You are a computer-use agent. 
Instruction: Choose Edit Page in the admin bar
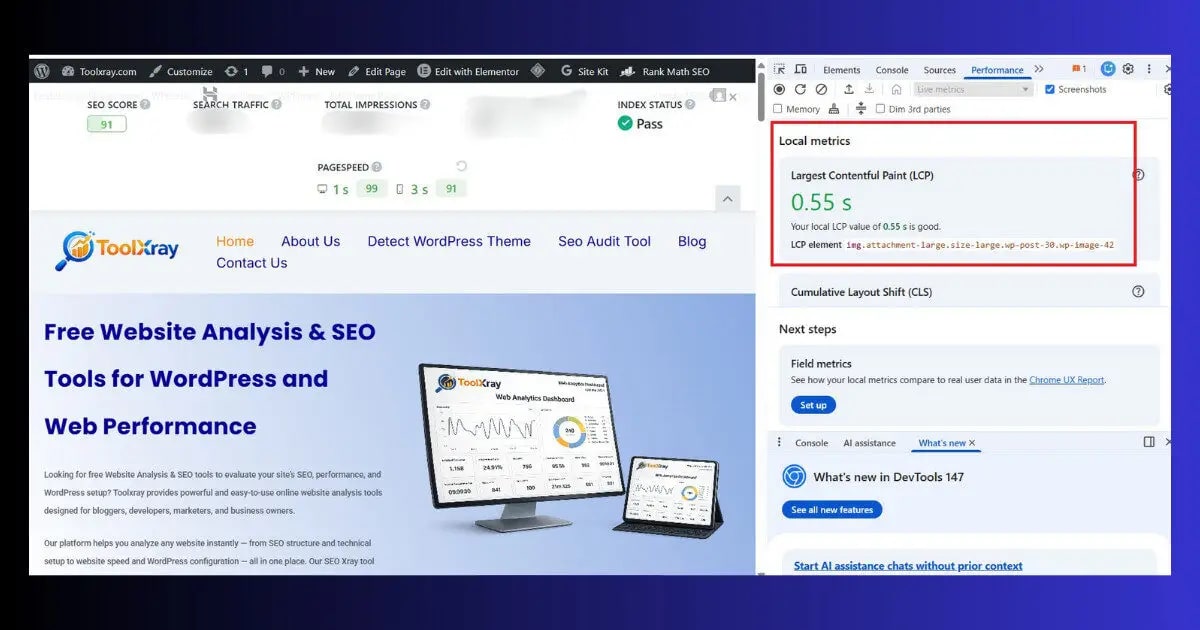point(377,71)
